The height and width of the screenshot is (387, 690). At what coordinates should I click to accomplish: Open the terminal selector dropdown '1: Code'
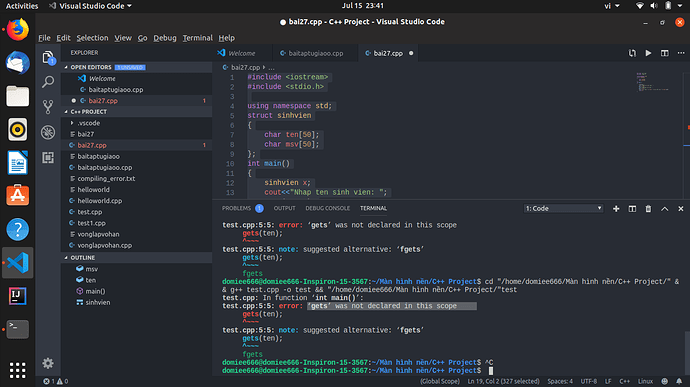(x=563, y=209)
